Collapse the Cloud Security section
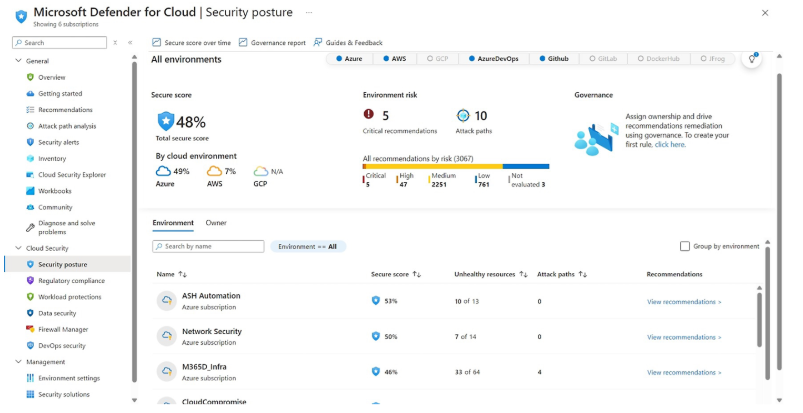803x413 pixels. [x=19, y=248]
